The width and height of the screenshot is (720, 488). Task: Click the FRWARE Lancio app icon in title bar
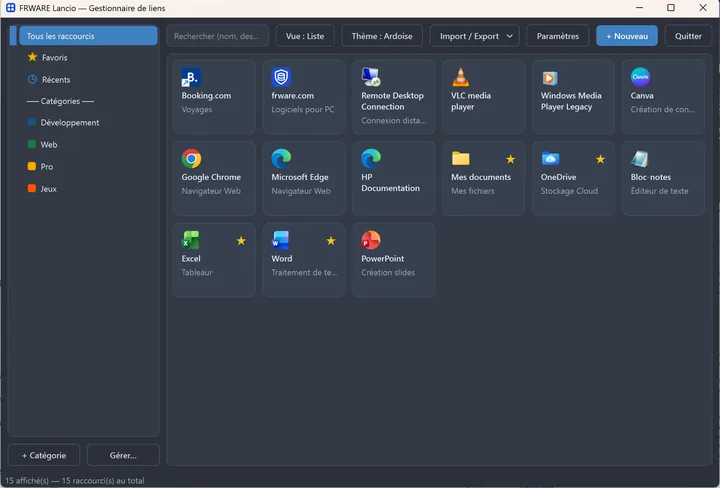point(11,8)
